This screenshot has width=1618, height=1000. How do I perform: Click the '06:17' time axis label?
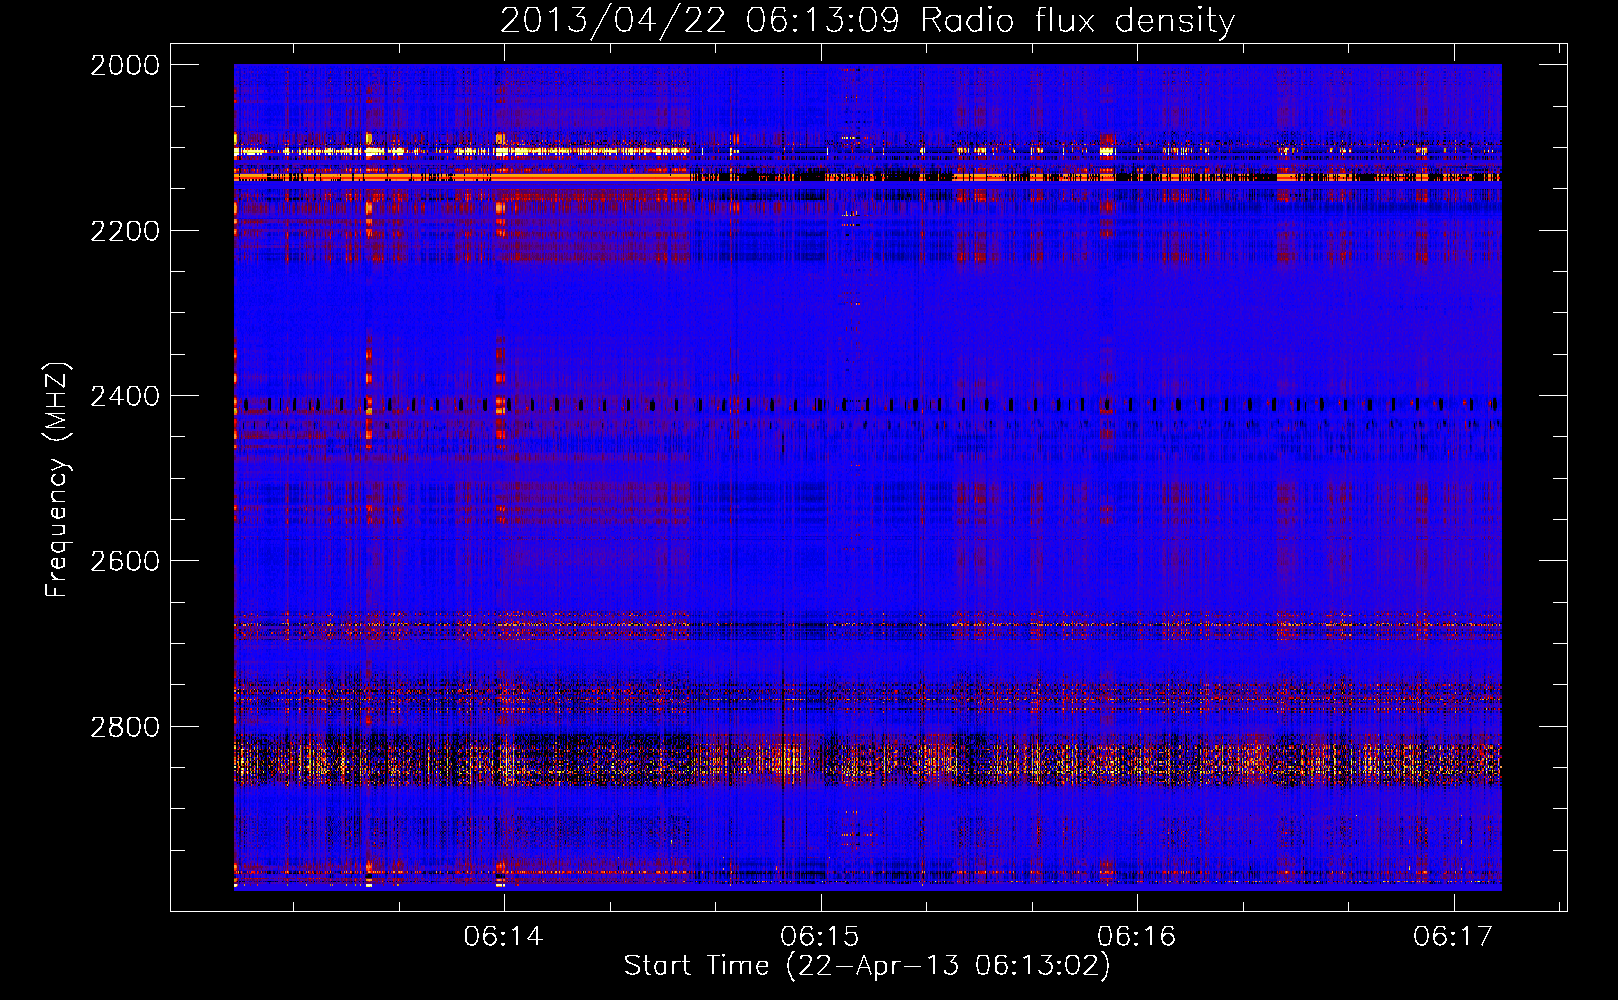click(x=1453, y=937)
